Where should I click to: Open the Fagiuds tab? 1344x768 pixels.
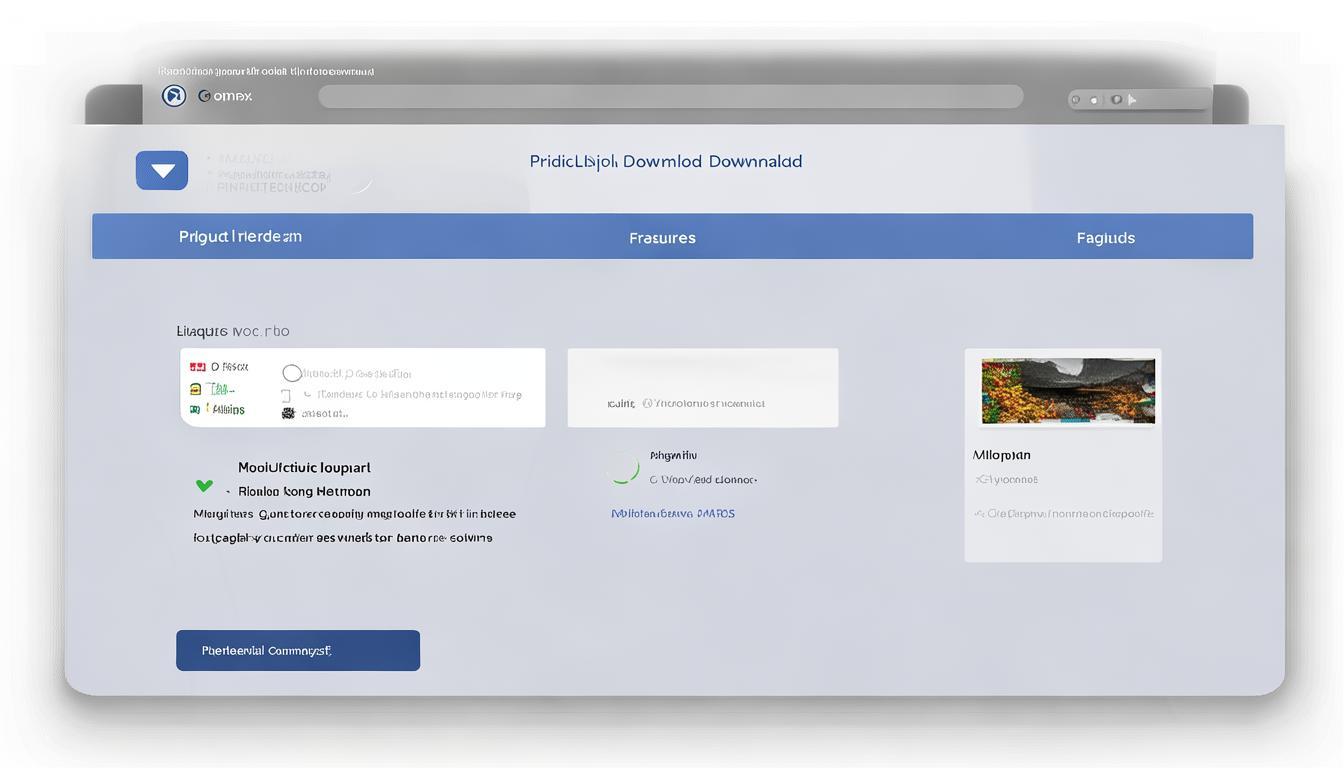1105,238
